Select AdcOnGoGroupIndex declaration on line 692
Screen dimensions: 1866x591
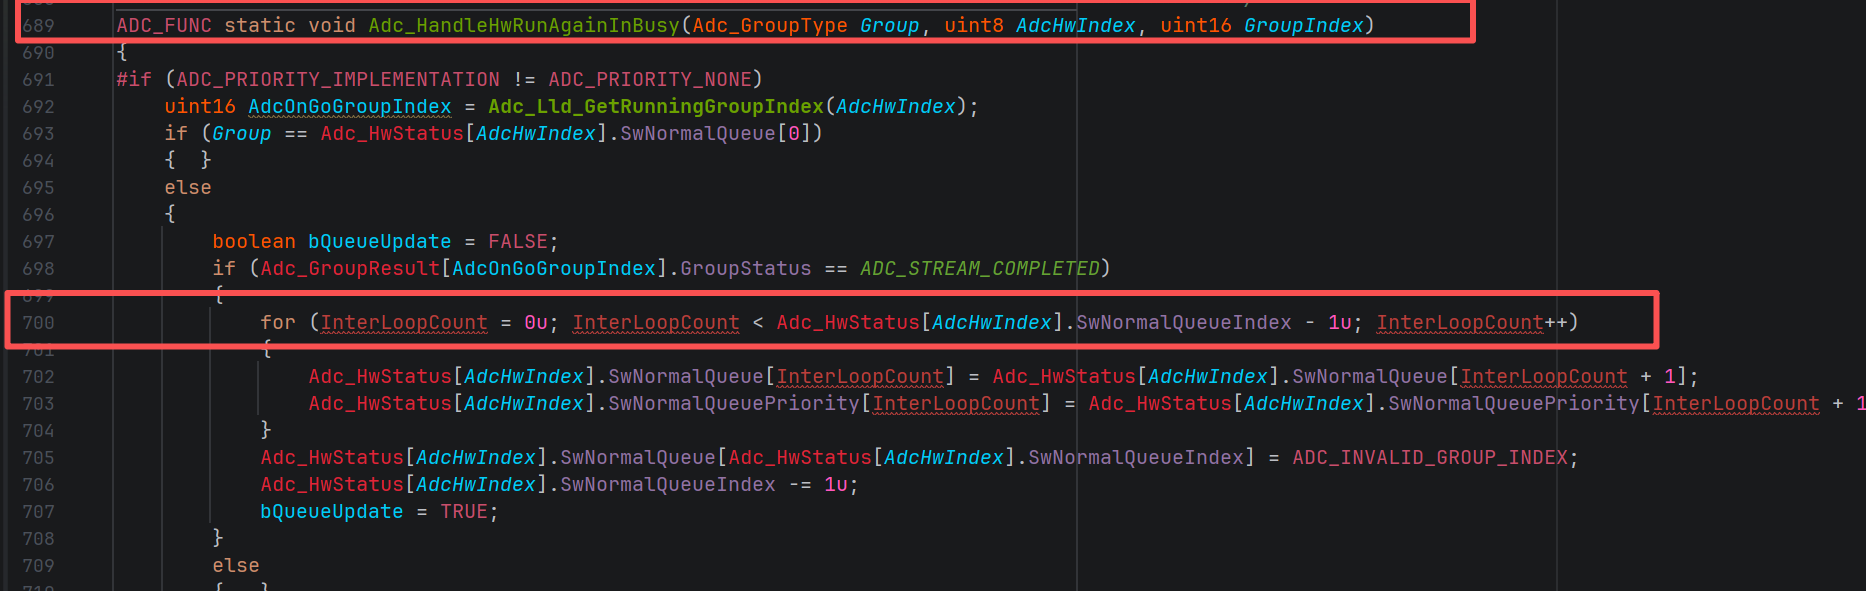350,106
